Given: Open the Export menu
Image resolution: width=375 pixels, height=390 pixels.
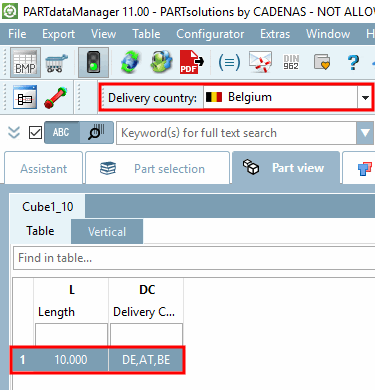Looking at the screenshot, I should pos(58,34).
